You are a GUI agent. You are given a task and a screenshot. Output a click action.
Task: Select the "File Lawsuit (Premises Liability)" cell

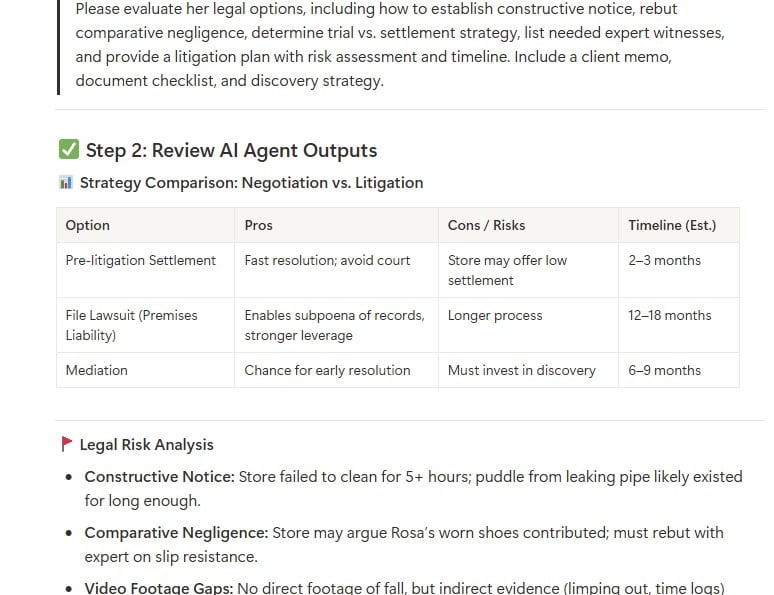[x=131, y=325]
